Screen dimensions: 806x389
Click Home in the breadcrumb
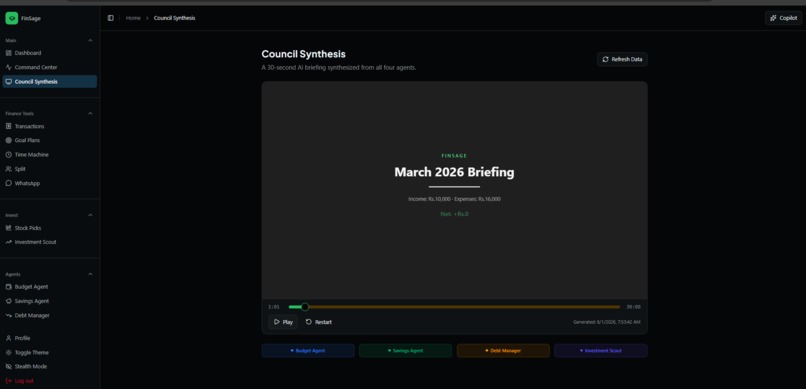(x=133, y=18)
